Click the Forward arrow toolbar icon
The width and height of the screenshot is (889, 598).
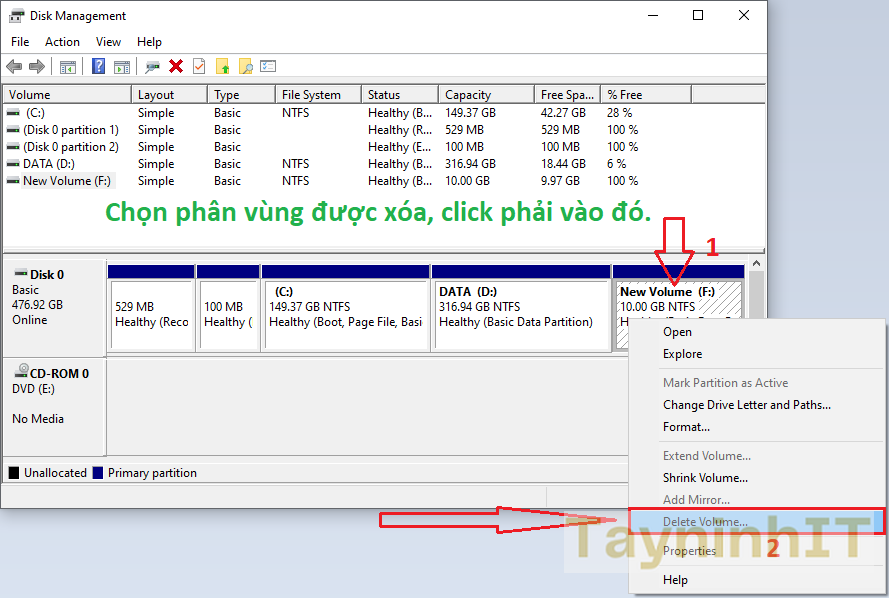37,67
